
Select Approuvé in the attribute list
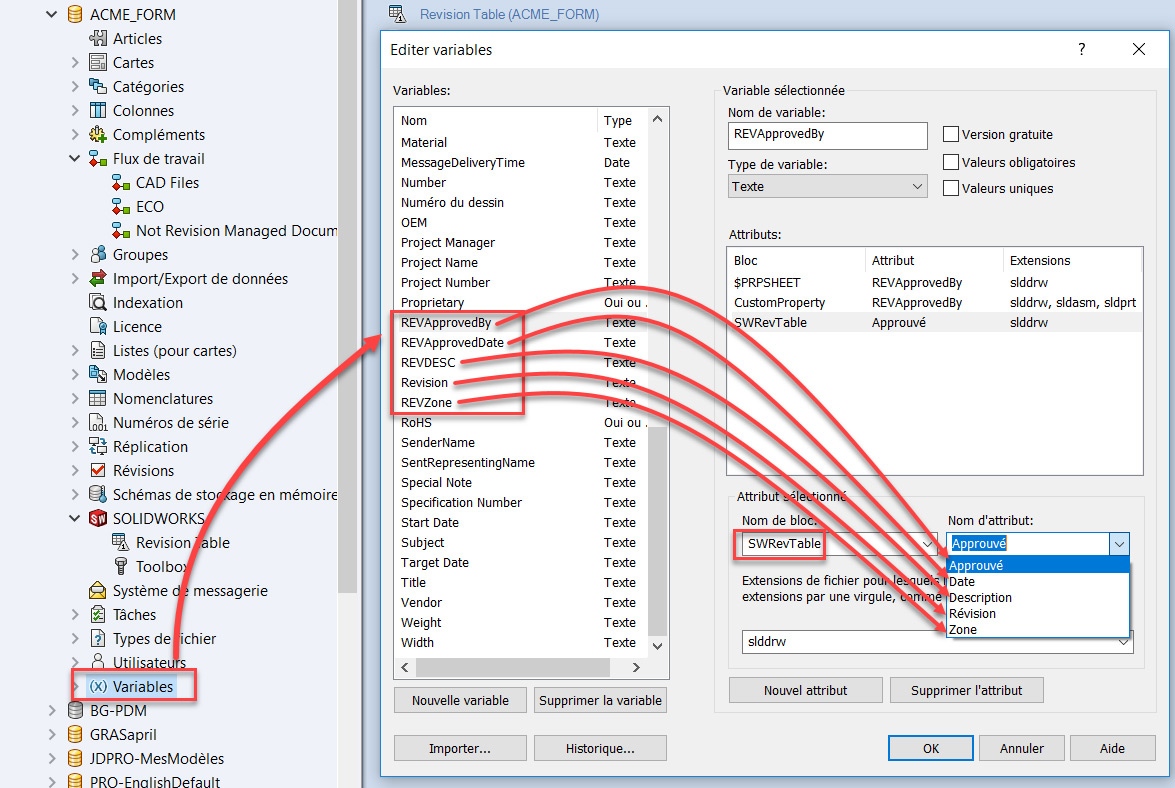1038,566
